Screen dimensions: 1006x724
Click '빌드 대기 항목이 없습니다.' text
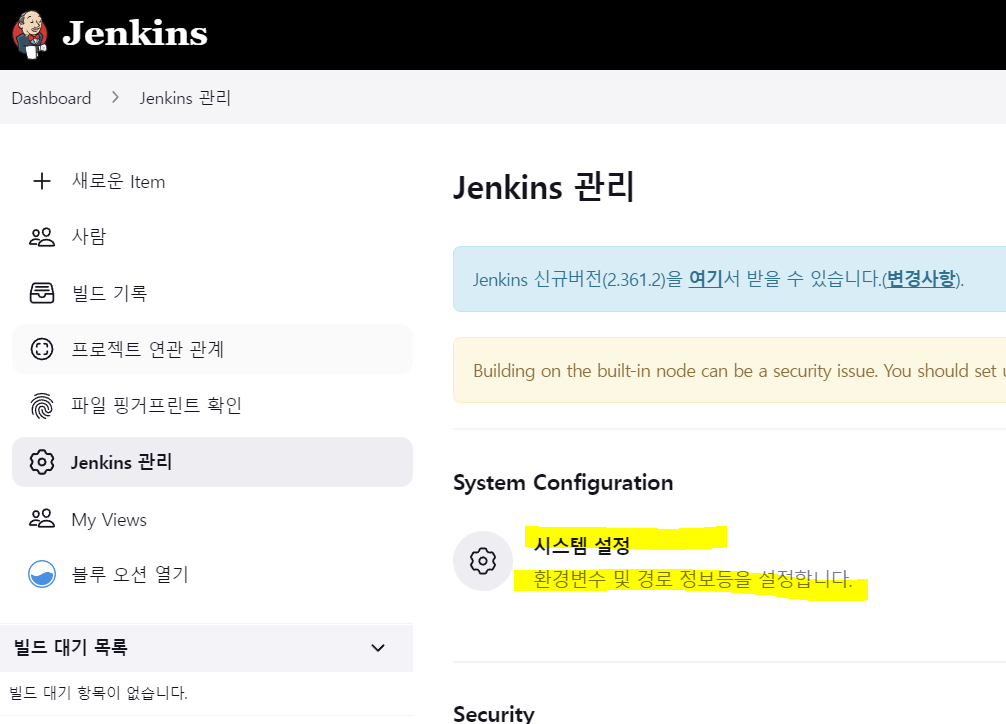[x=98, y=693]
